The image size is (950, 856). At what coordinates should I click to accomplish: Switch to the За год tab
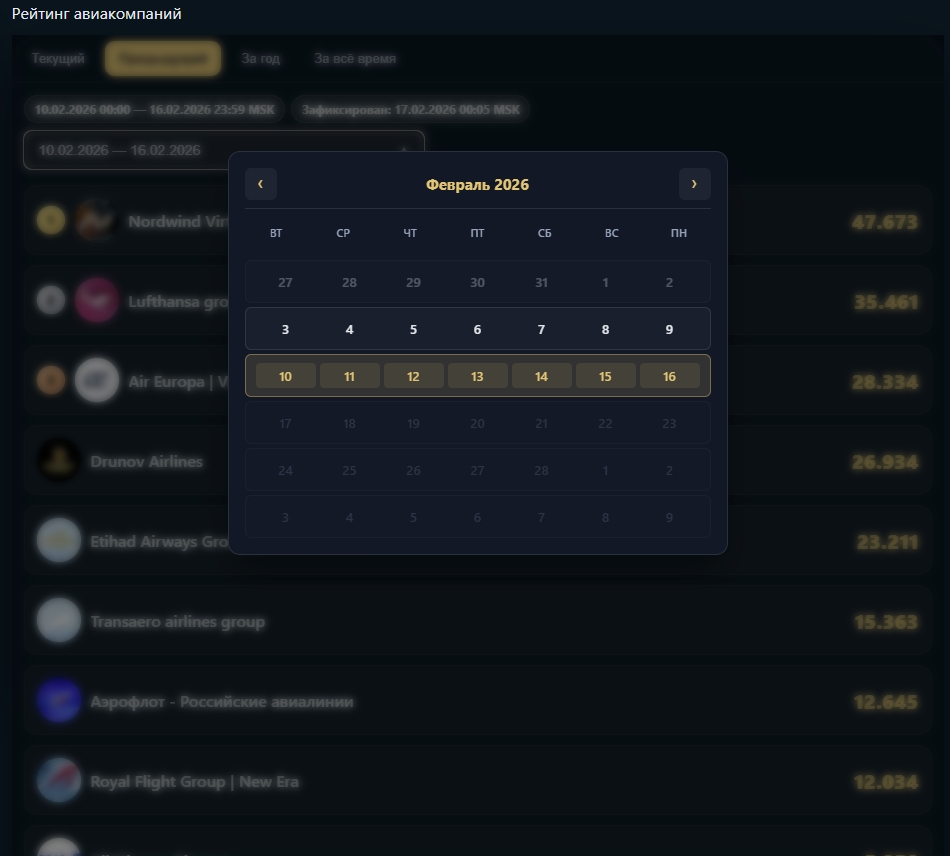pyautogui.click(x=260, y=59)
